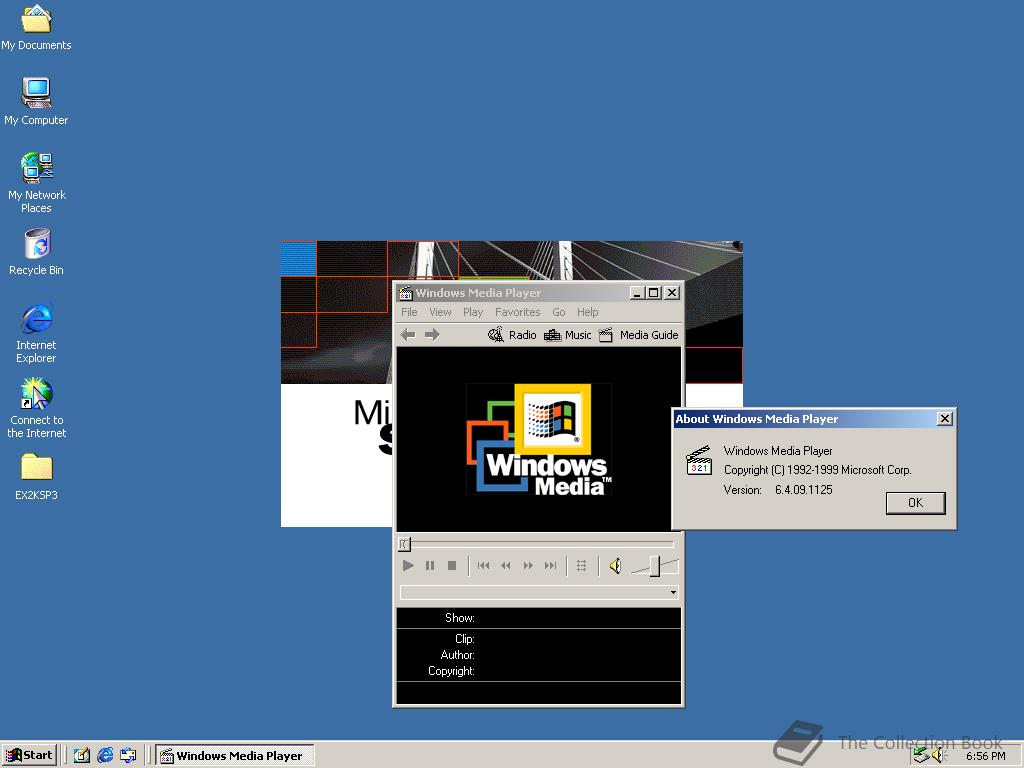Click the system tray volume icon
The image size is (1024, 768).
(938, 756)
